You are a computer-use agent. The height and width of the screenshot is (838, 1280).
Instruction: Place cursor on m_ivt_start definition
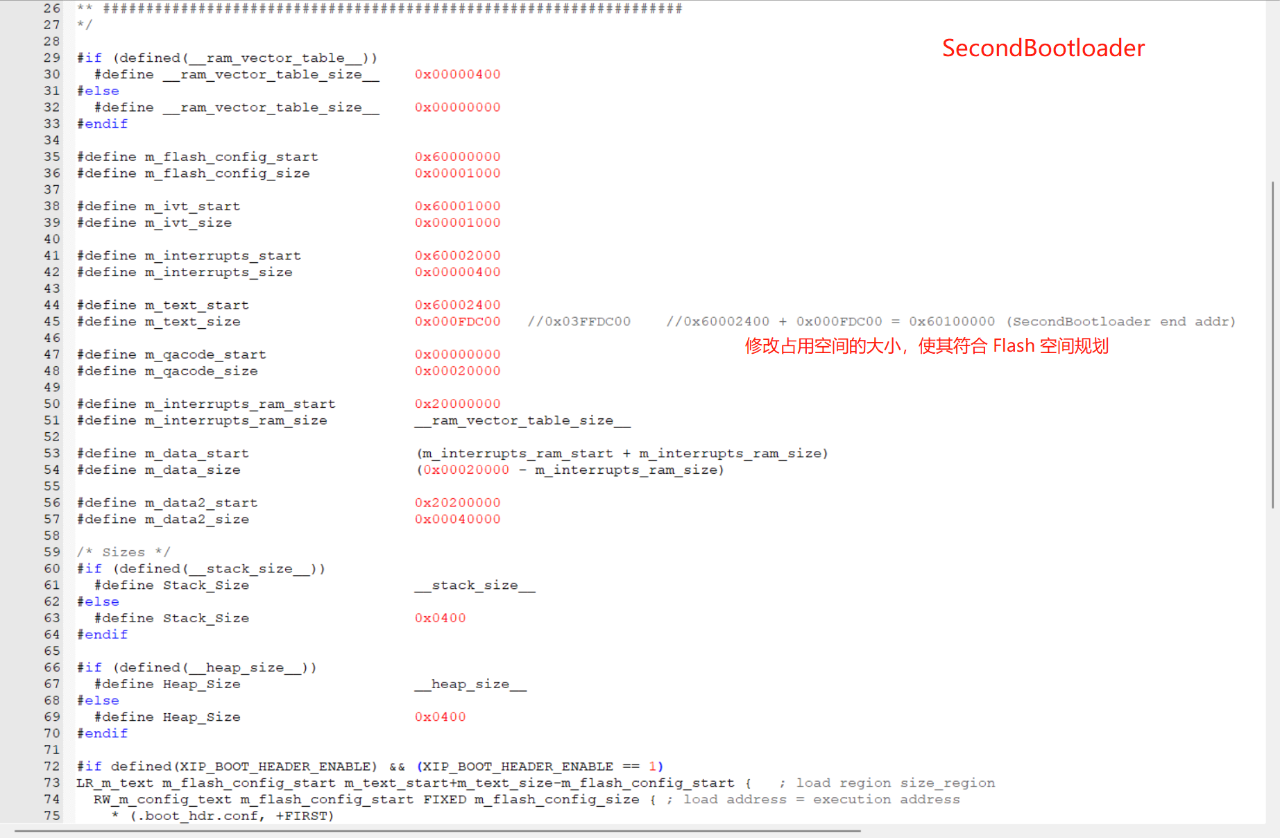pyautogui.click(x=192, y=206)
